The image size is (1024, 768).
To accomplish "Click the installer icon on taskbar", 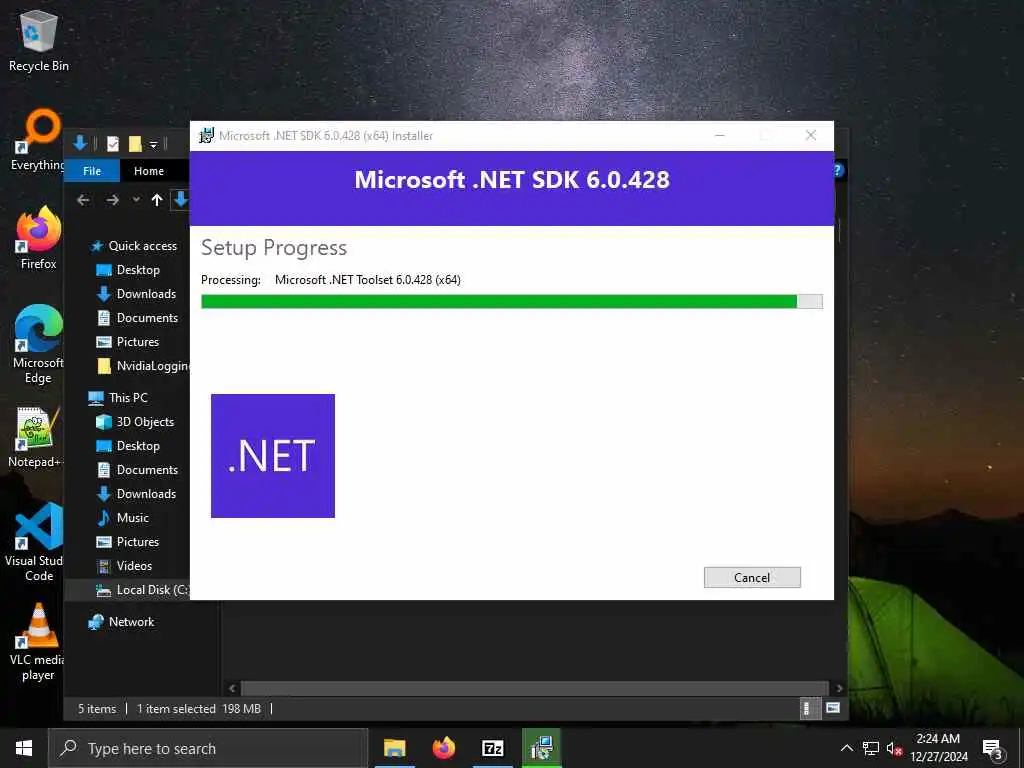I will click(541, 748).
